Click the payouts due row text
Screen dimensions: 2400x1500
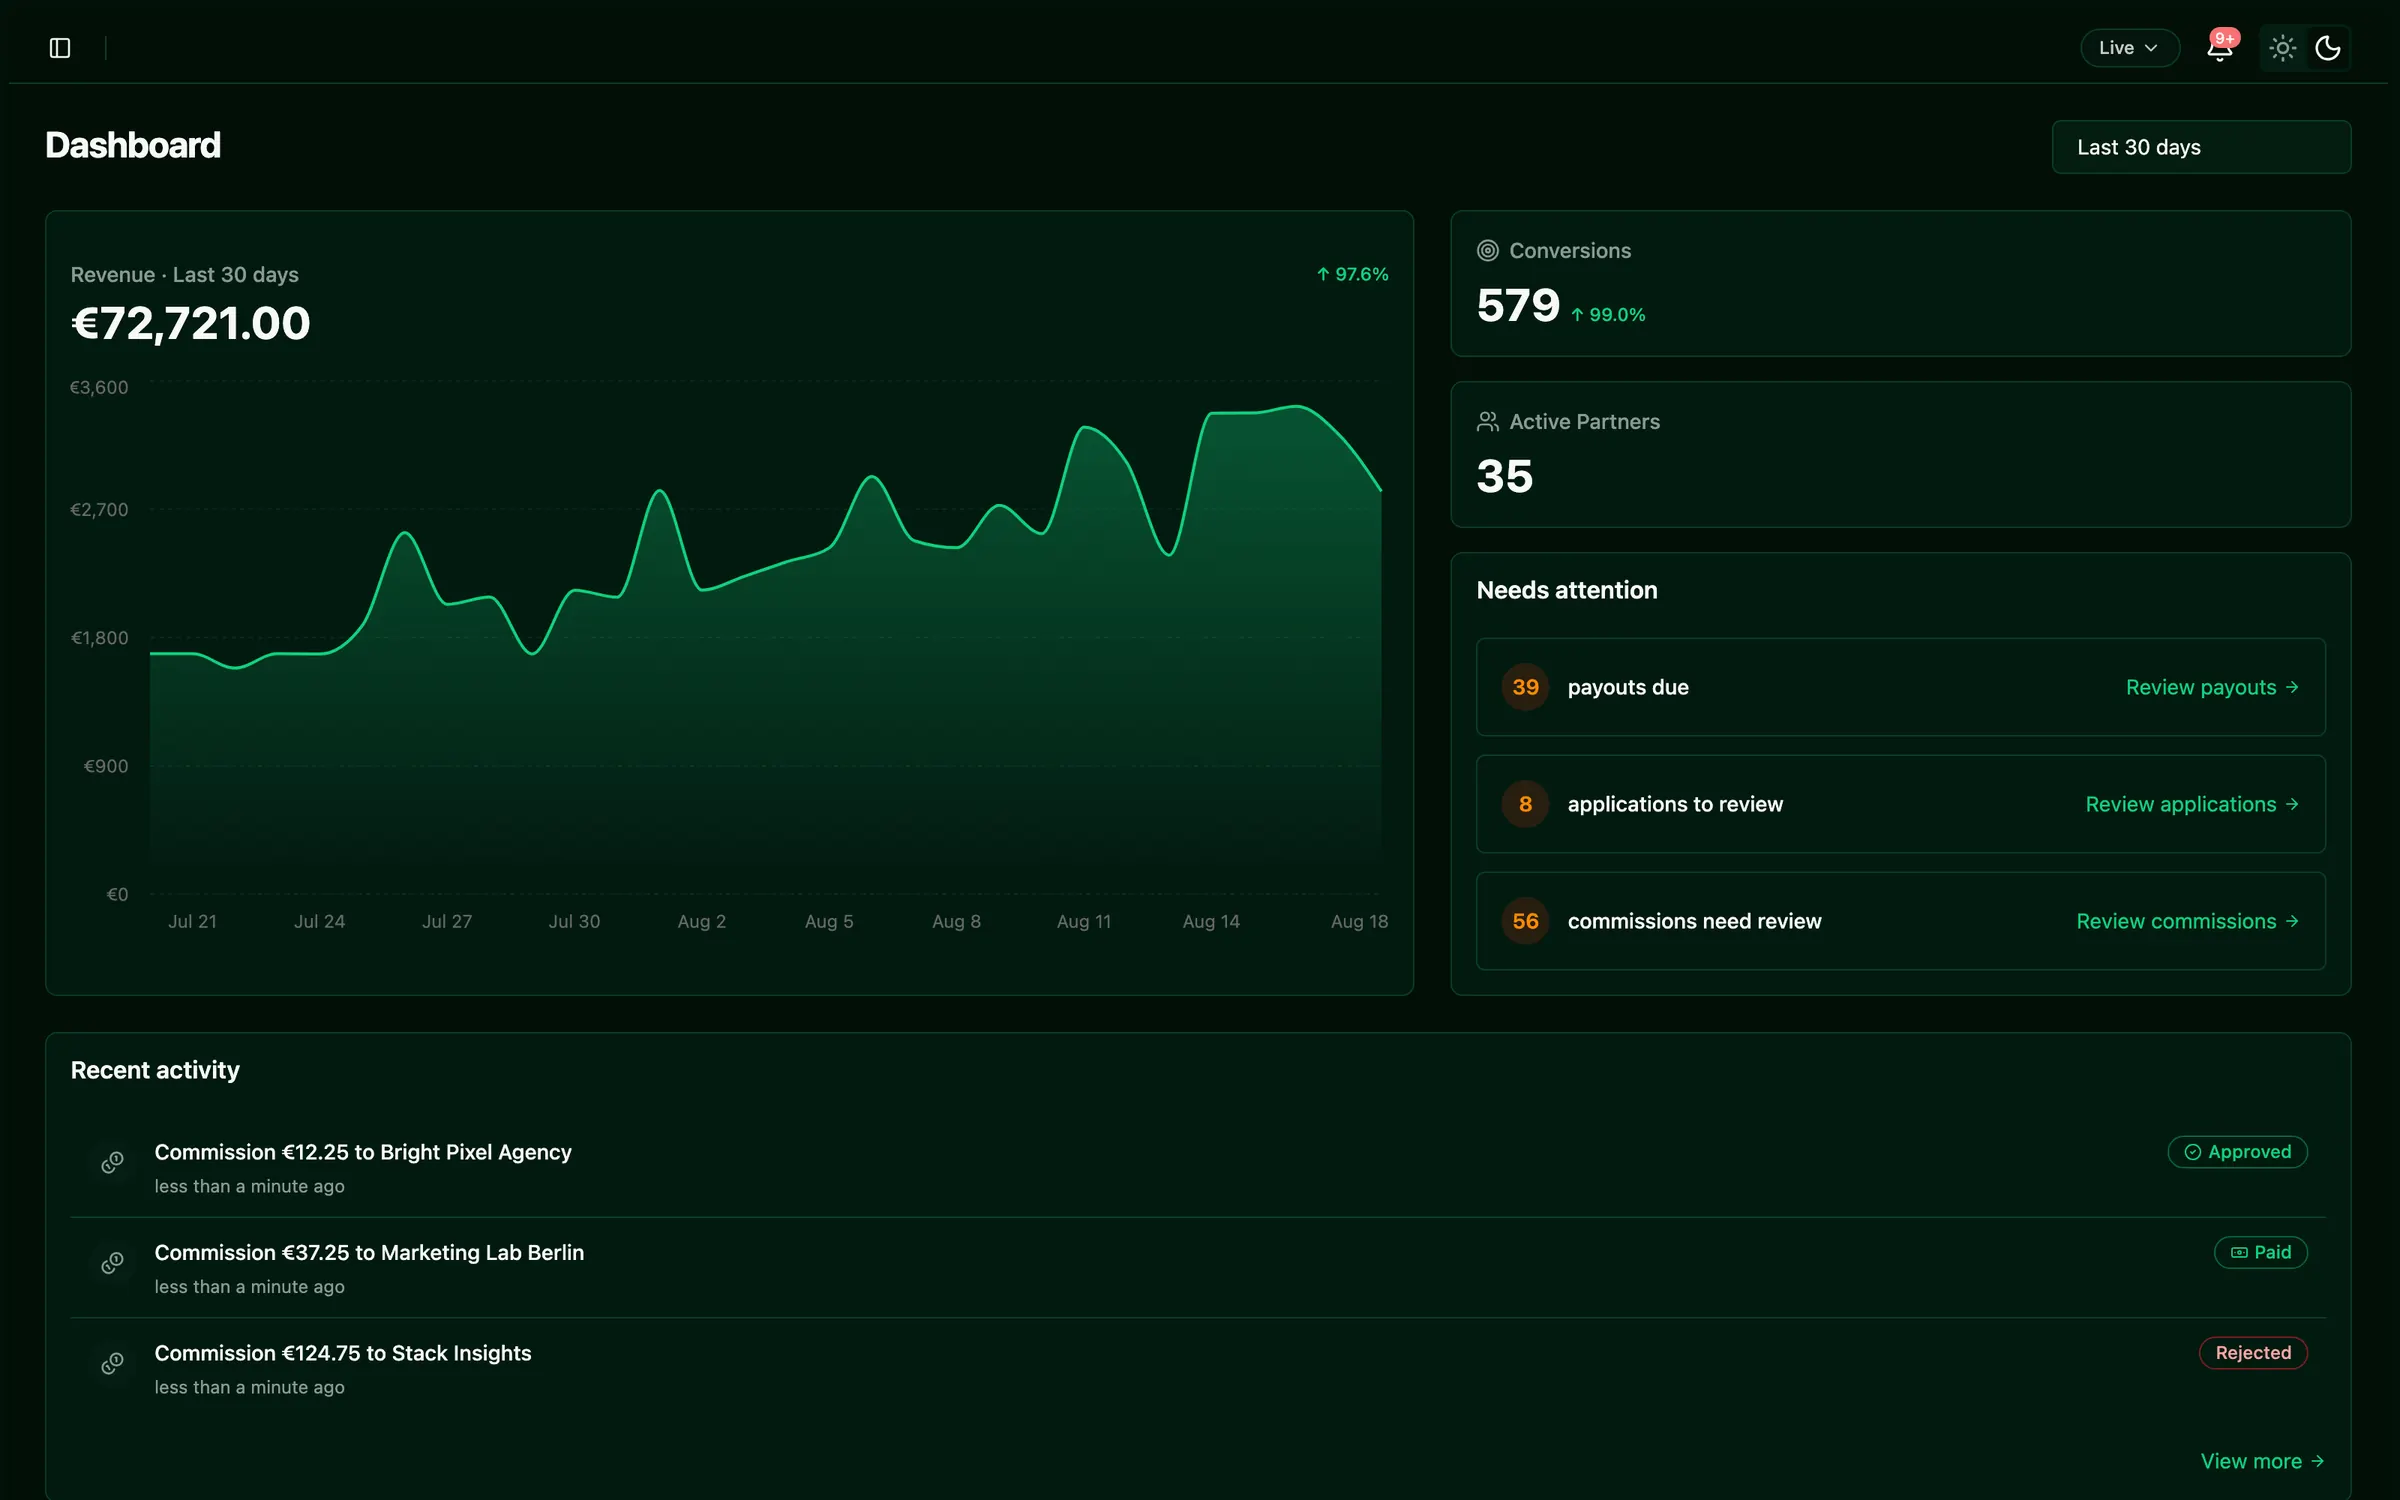[x=1628, y=687]
